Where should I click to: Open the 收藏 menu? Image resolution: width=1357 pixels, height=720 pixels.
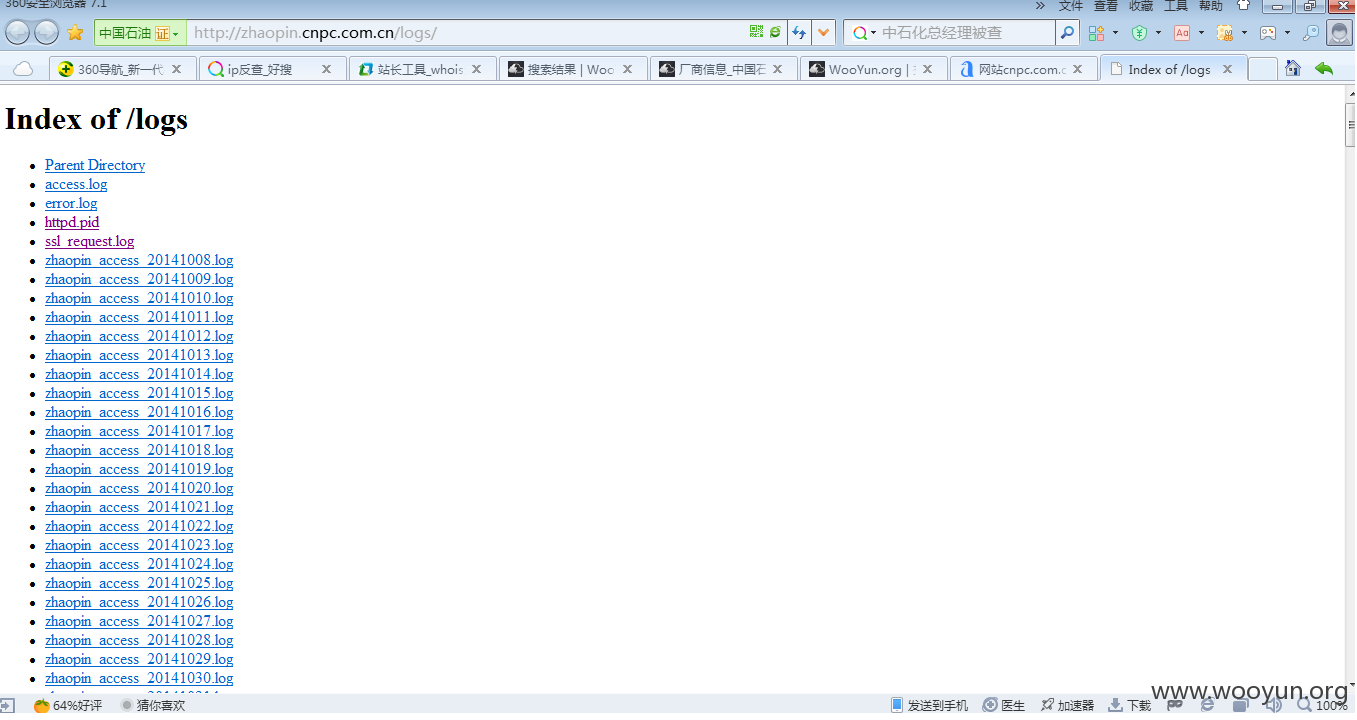pos(1140,5)
